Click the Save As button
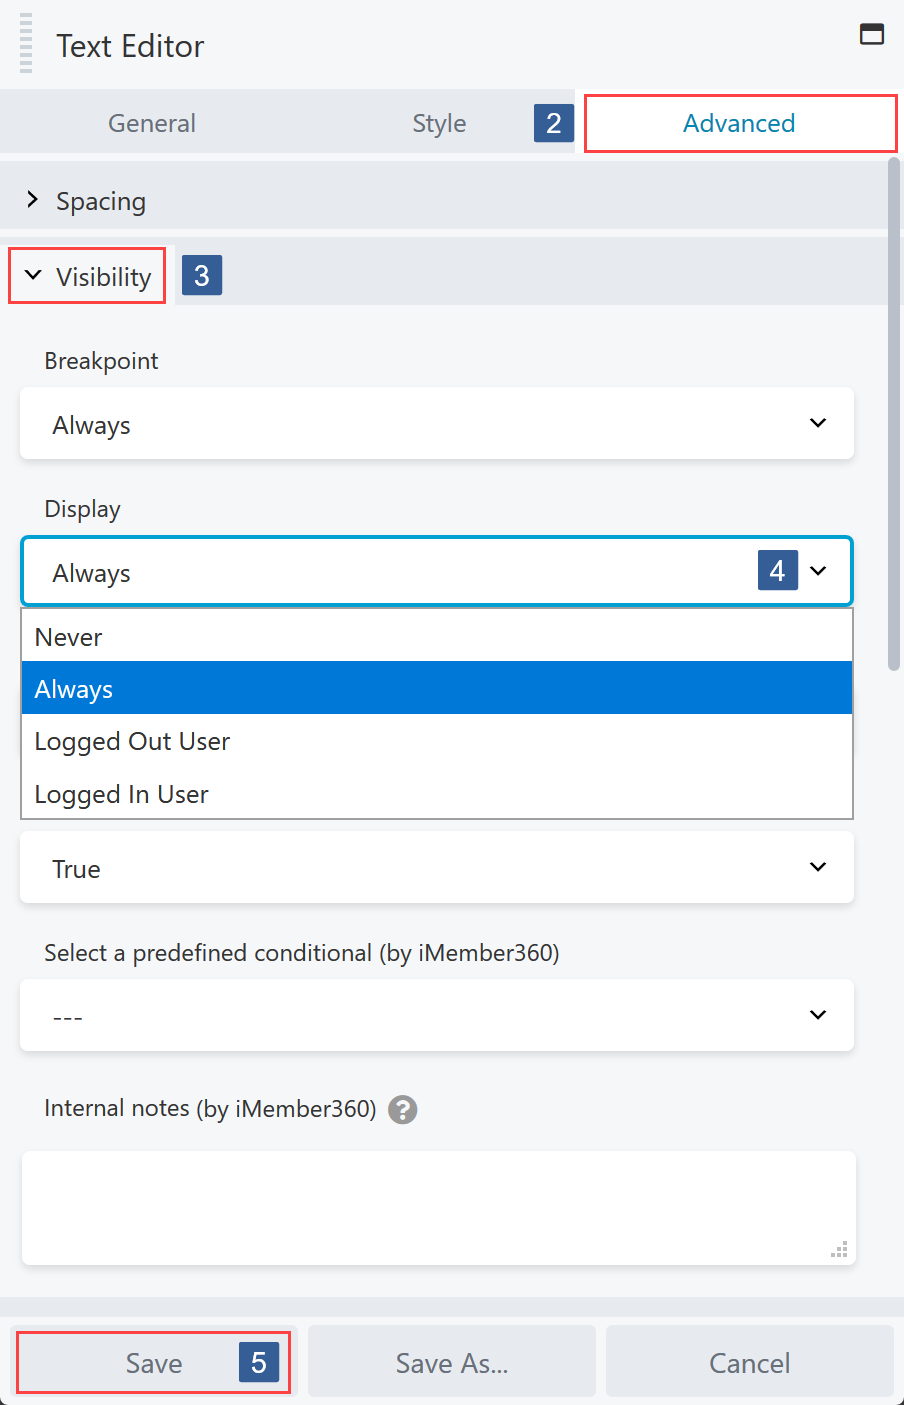The height and width of the screenshot is (1405, 904). pos(451,1362)
